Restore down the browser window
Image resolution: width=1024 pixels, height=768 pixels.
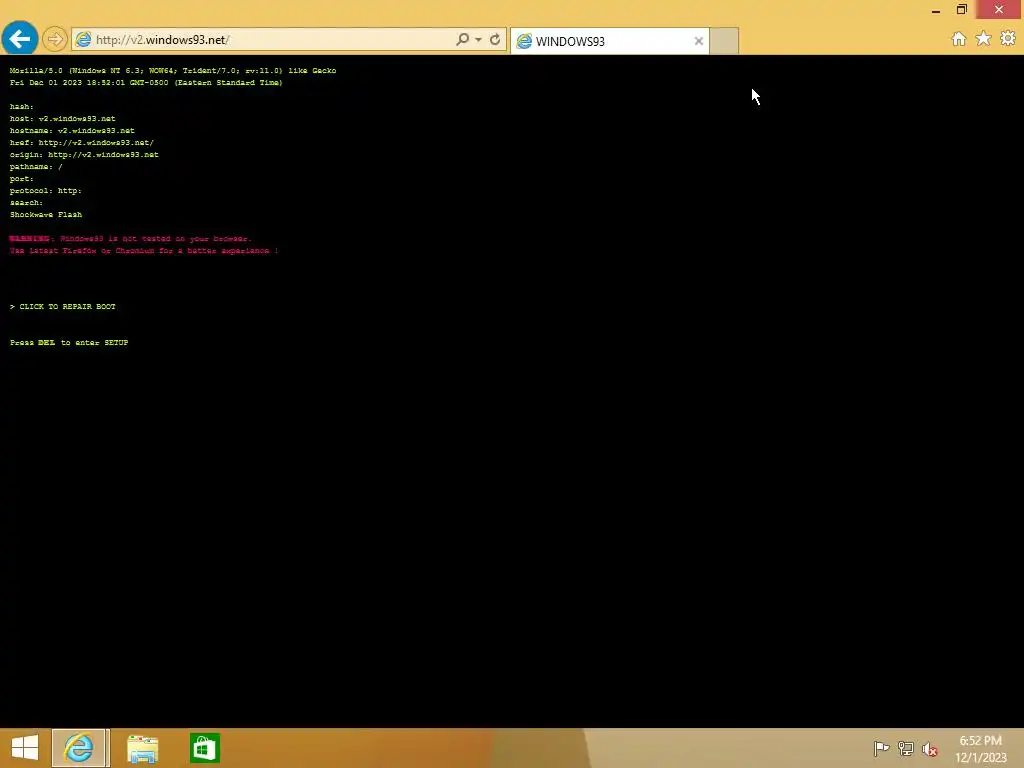click(962, 9)
